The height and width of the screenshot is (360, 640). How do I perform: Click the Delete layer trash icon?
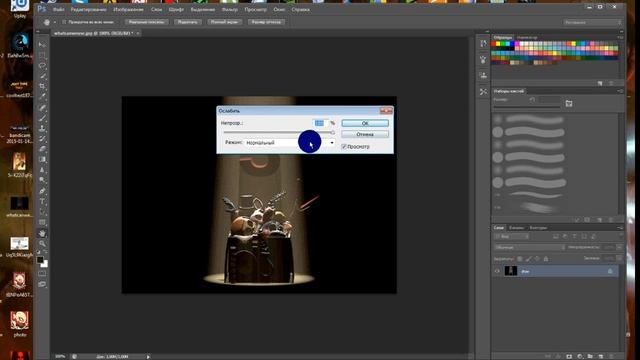(x=611, y=356)
